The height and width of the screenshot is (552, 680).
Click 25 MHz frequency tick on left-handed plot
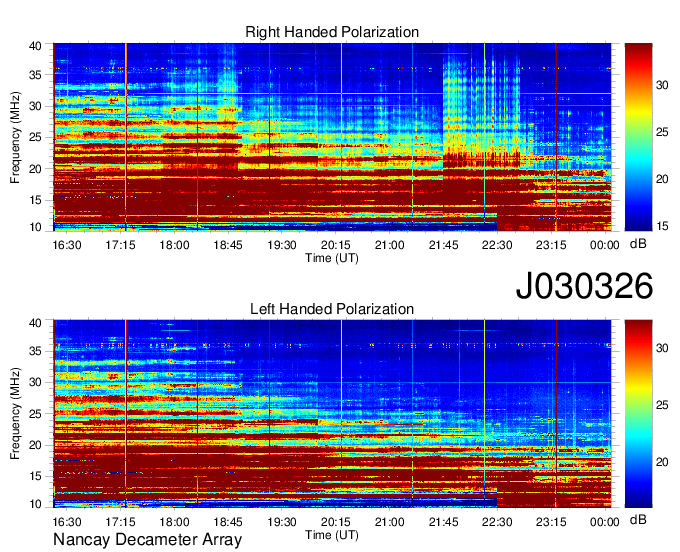click(35, 414)
